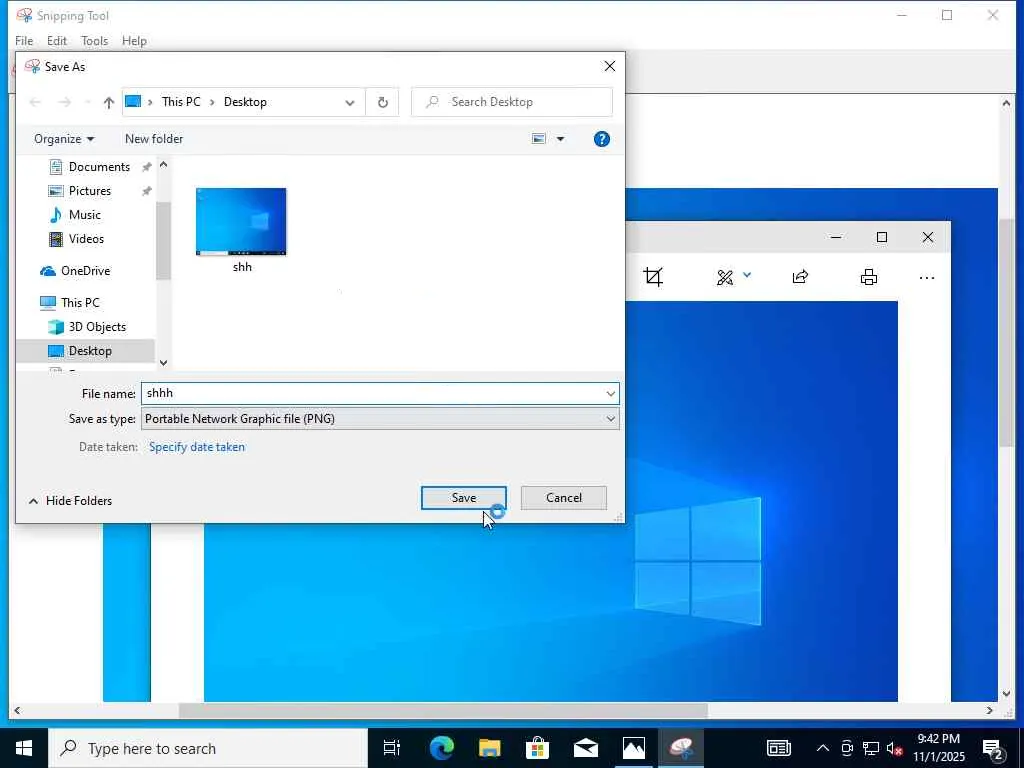Show hidden system tray icons
This screenshot has height=768, width=1024.
pos(823,748)
